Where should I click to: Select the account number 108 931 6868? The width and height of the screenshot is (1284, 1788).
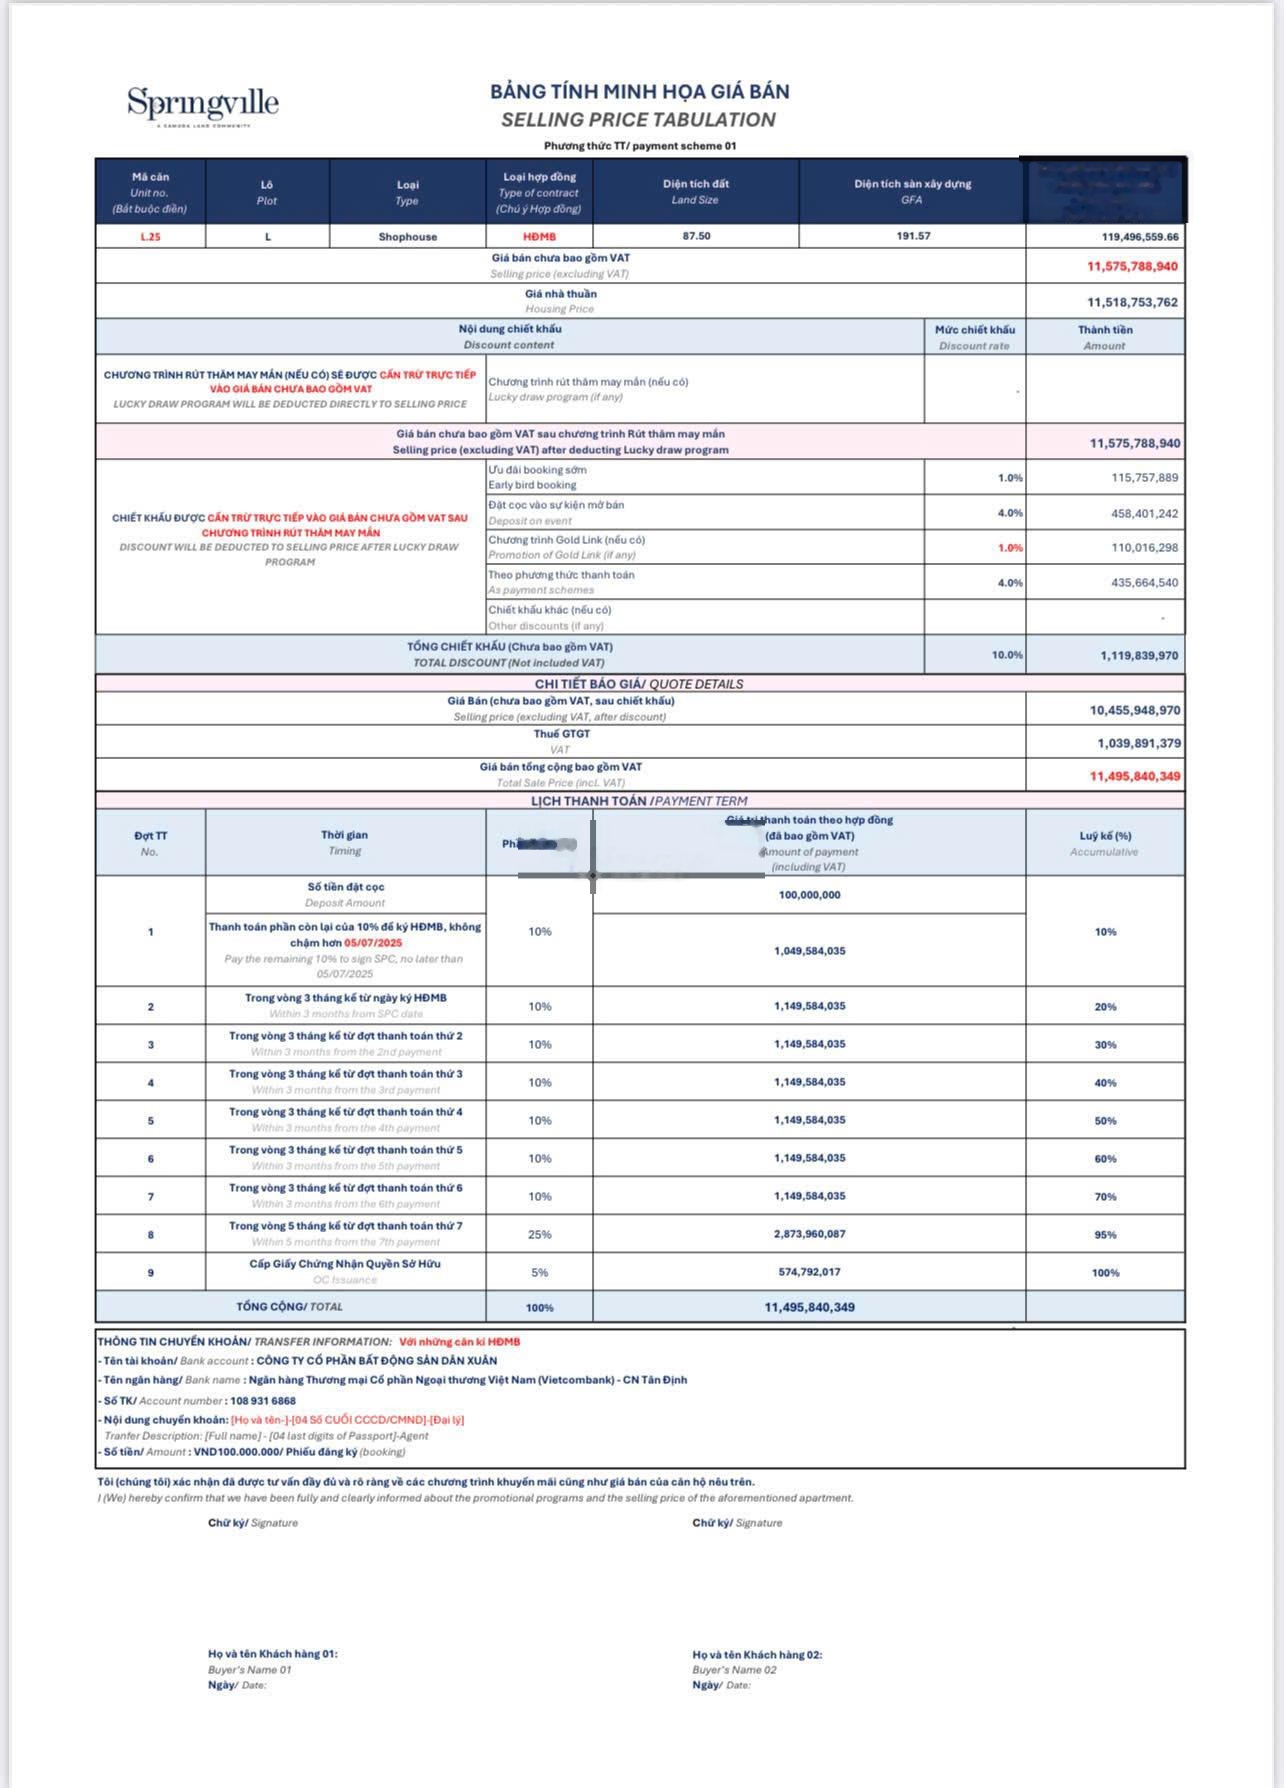coord(263,1401)
